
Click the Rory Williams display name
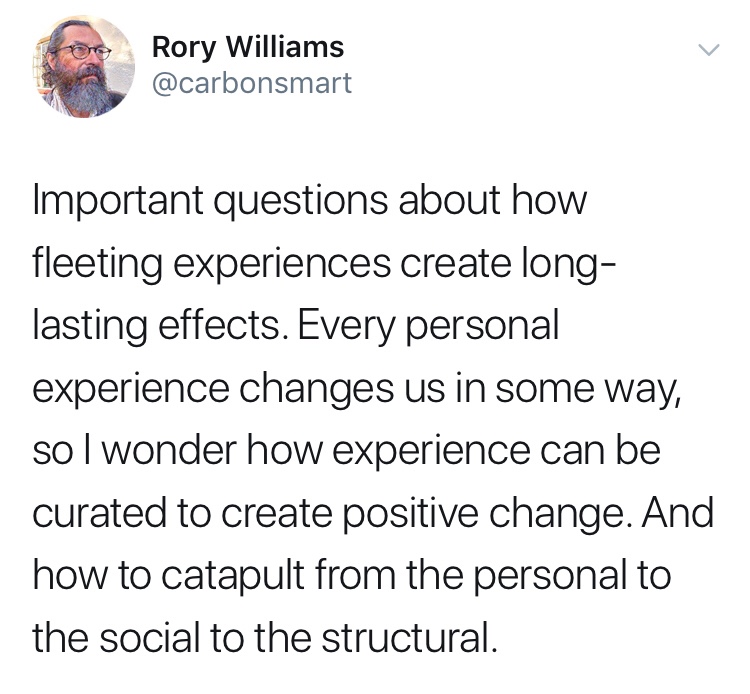point(247,46)
